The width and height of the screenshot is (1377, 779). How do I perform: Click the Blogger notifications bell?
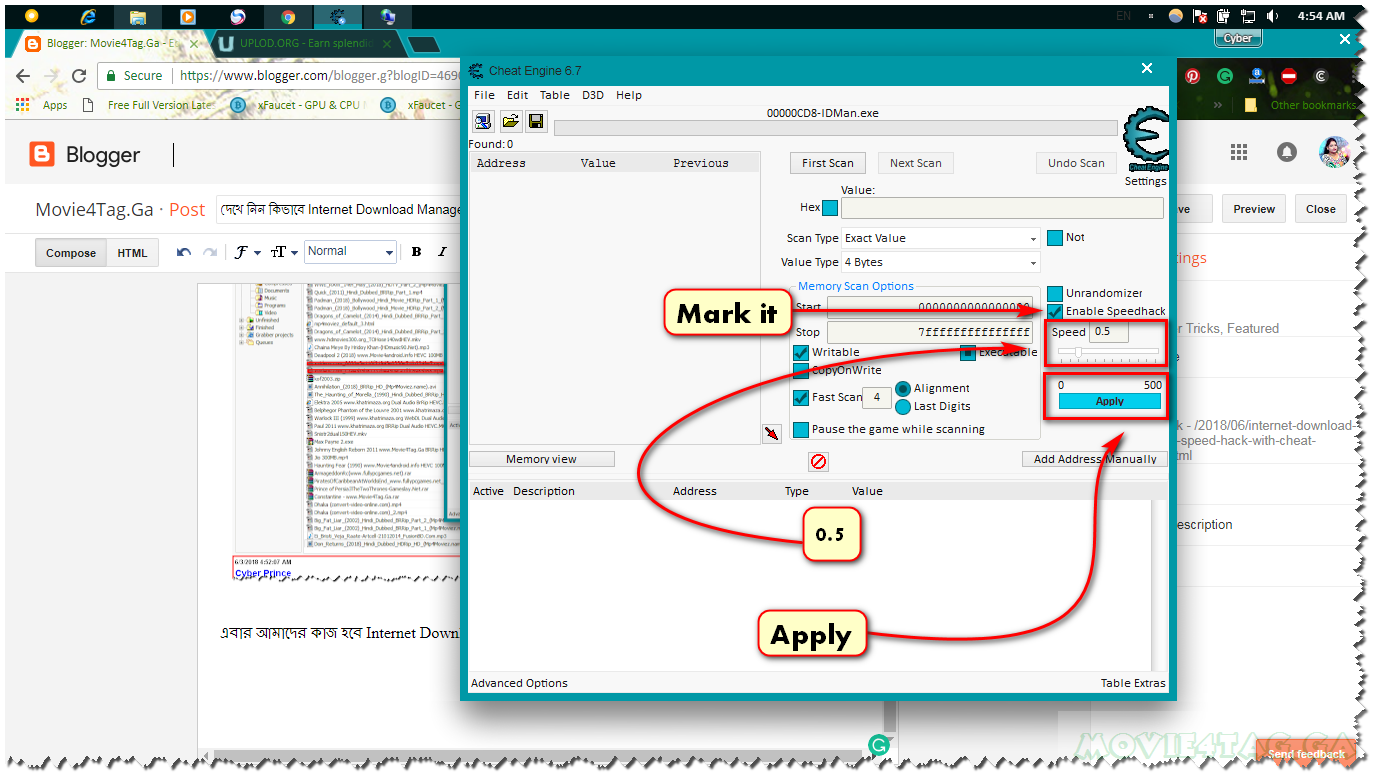click(x=1287, y=152)
